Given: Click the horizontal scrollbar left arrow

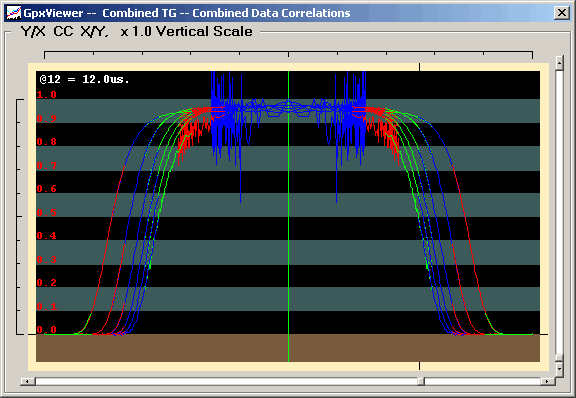Looking at the screenshot, I should [27, 381].
